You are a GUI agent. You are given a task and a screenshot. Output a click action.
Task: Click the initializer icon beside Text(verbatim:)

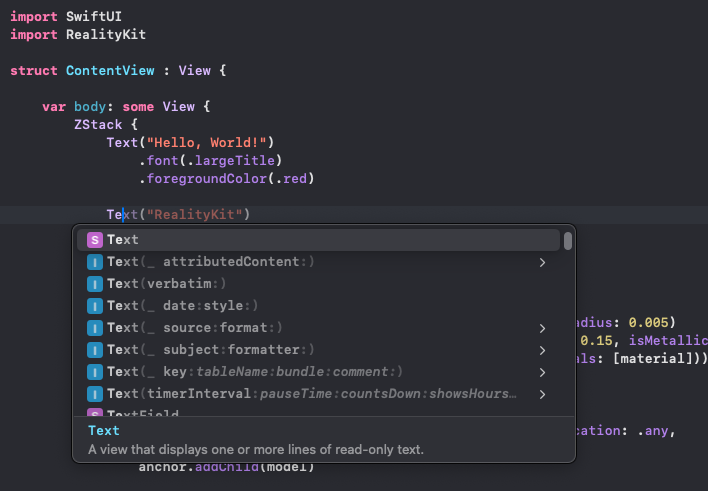[x=95, y=284]
